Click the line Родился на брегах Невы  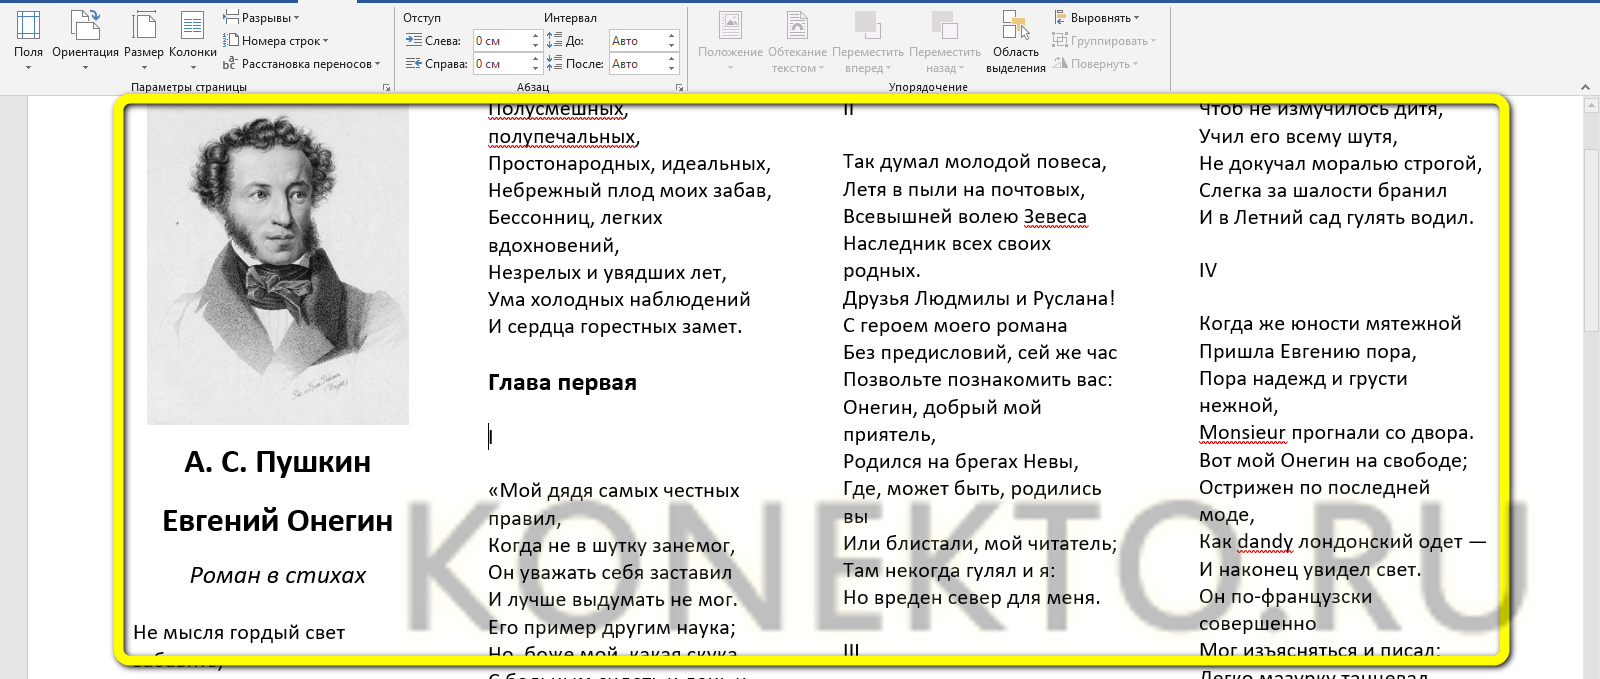click(x=961, y=462)
